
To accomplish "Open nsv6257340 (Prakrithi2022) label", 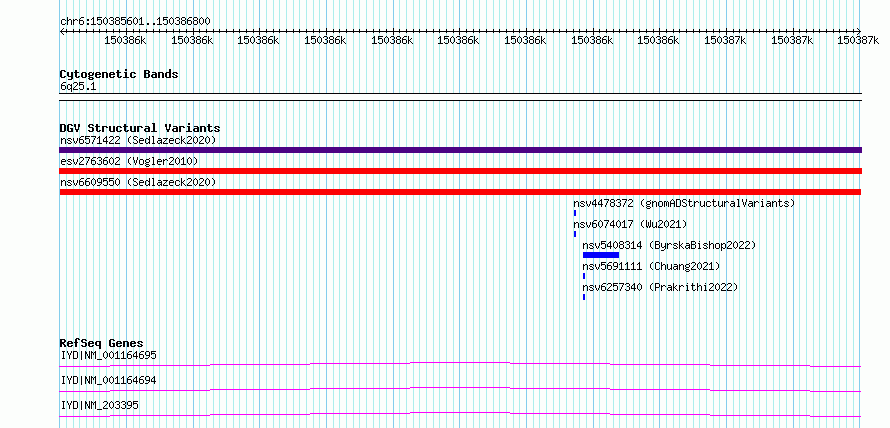I will [660, 287].
